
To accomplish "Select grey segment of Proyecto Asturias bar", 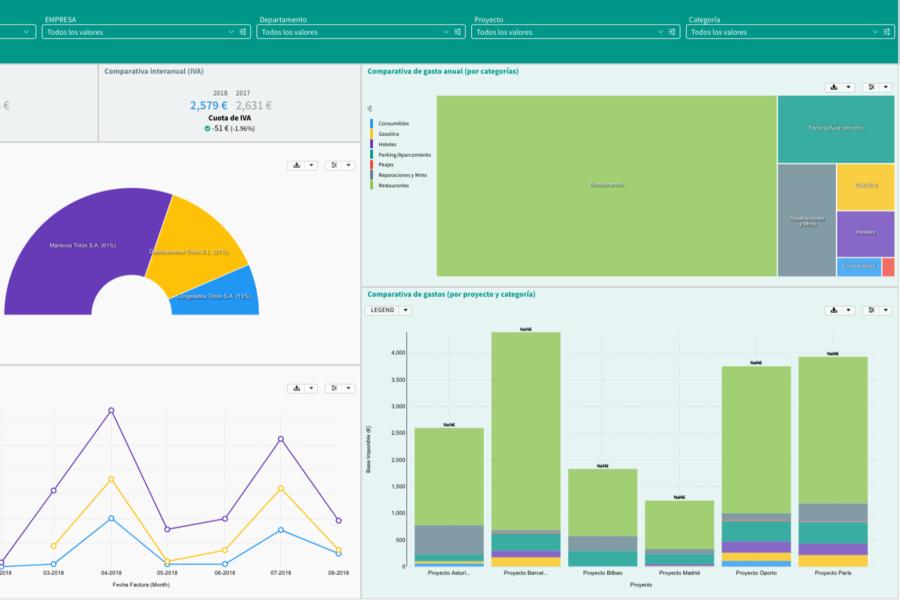I will click(x=449, y=540).
